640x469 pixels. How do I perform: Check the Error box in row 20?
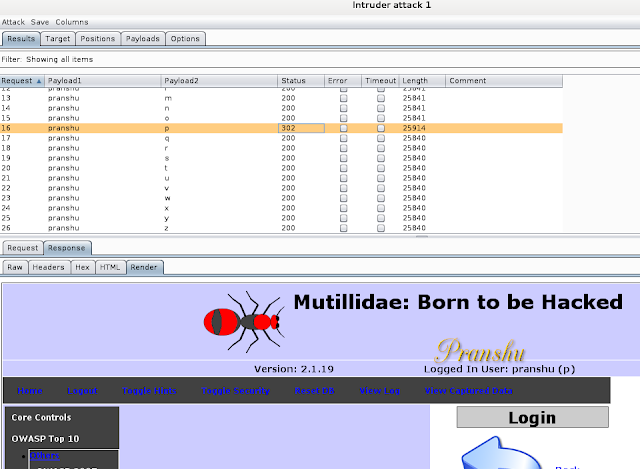[x=344, y=168]
